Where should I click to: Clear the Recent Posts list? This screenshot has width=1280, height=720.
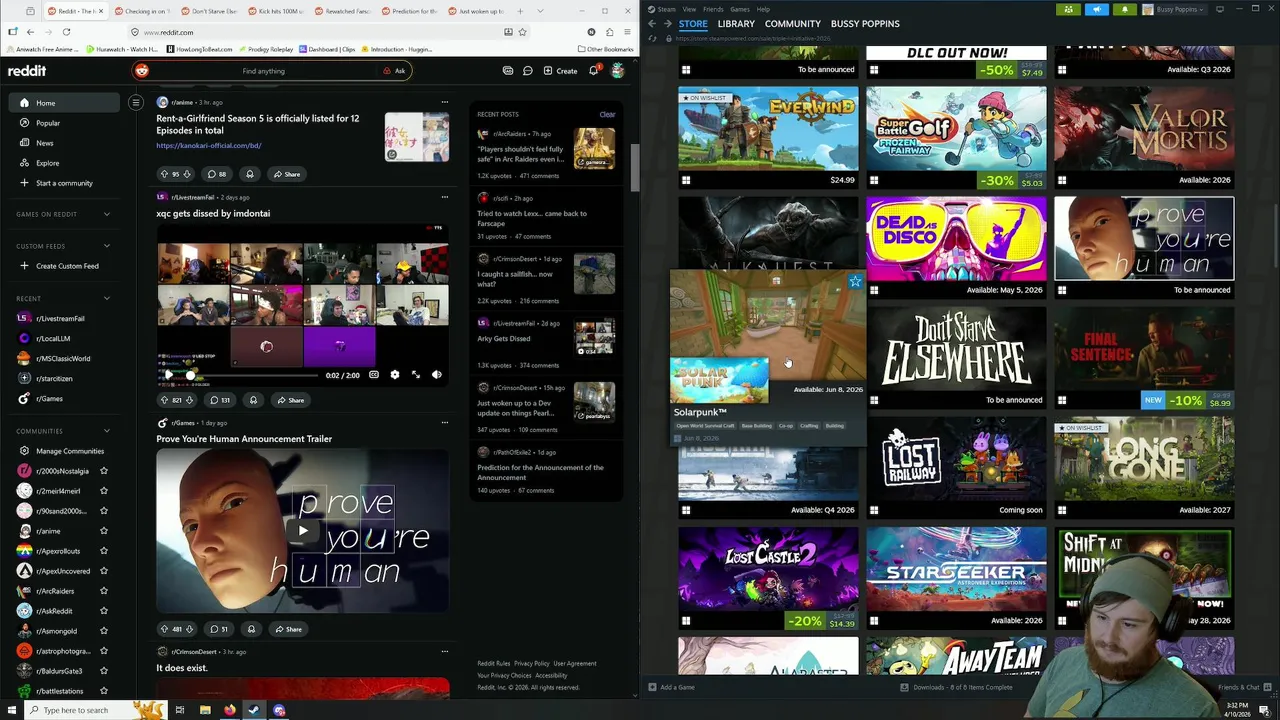pos(607,114)
